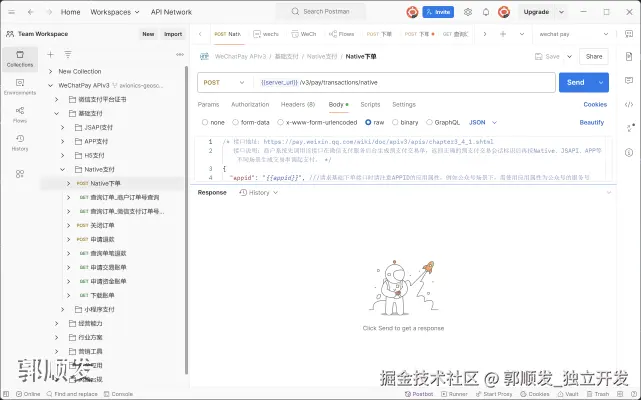641x400 pixels.
Task: Switch to the Headers (8) tab
Action: click(x=298, y=105)
